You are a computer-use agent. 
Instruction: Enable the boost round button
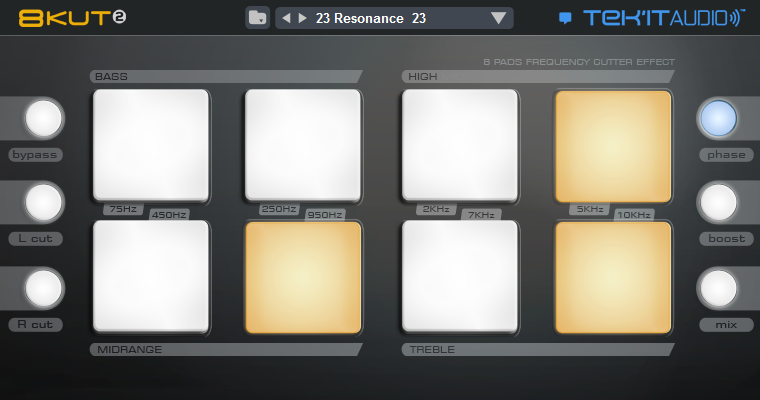click(x=718, y=202)
